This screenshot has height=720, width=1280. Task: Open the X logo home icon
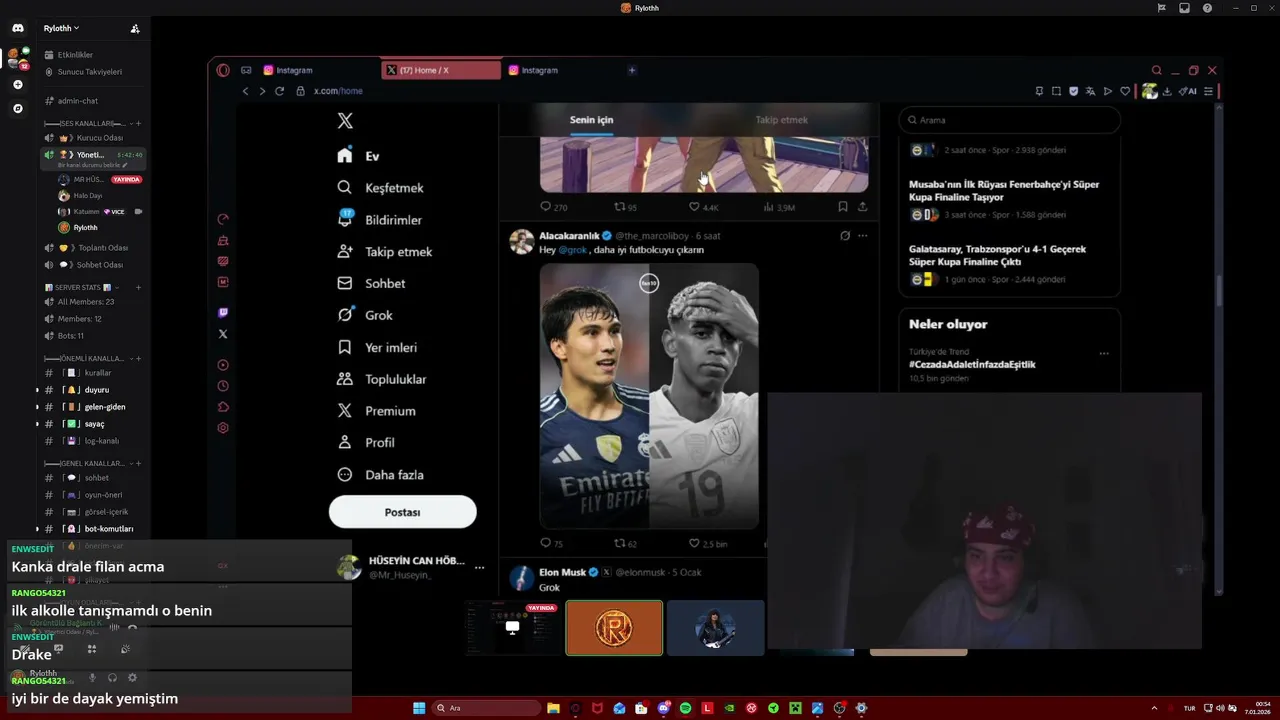pyautogui.click(x=345, y=121)
